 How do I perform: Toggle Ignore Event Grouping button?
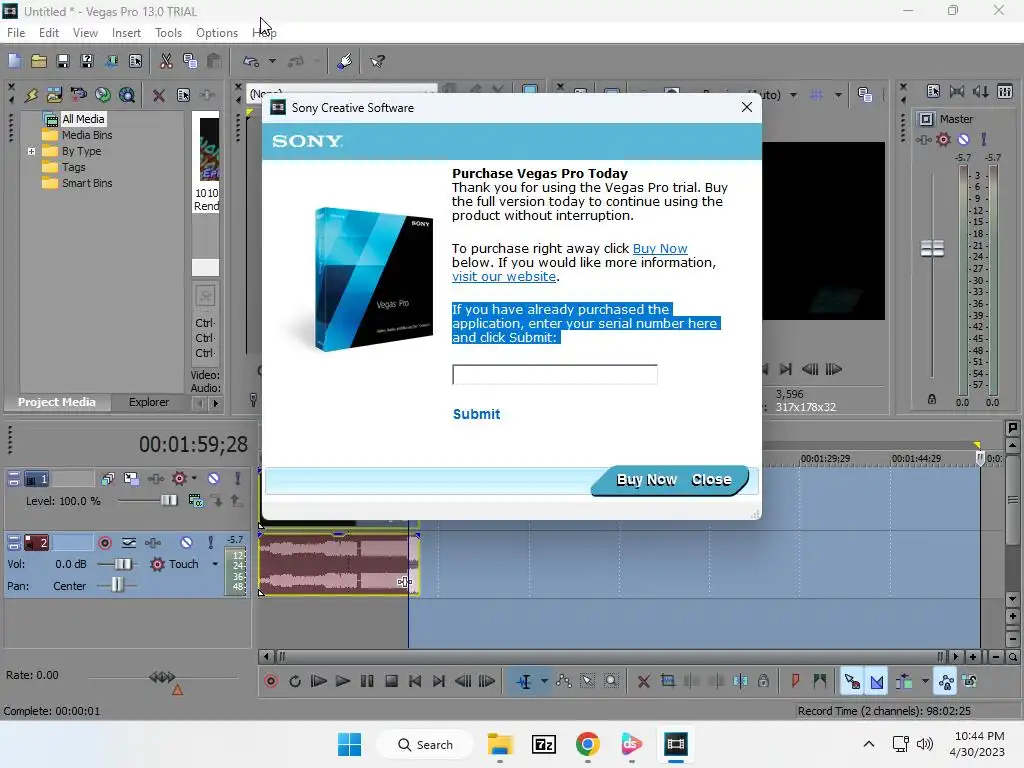(x=970, y=681)
